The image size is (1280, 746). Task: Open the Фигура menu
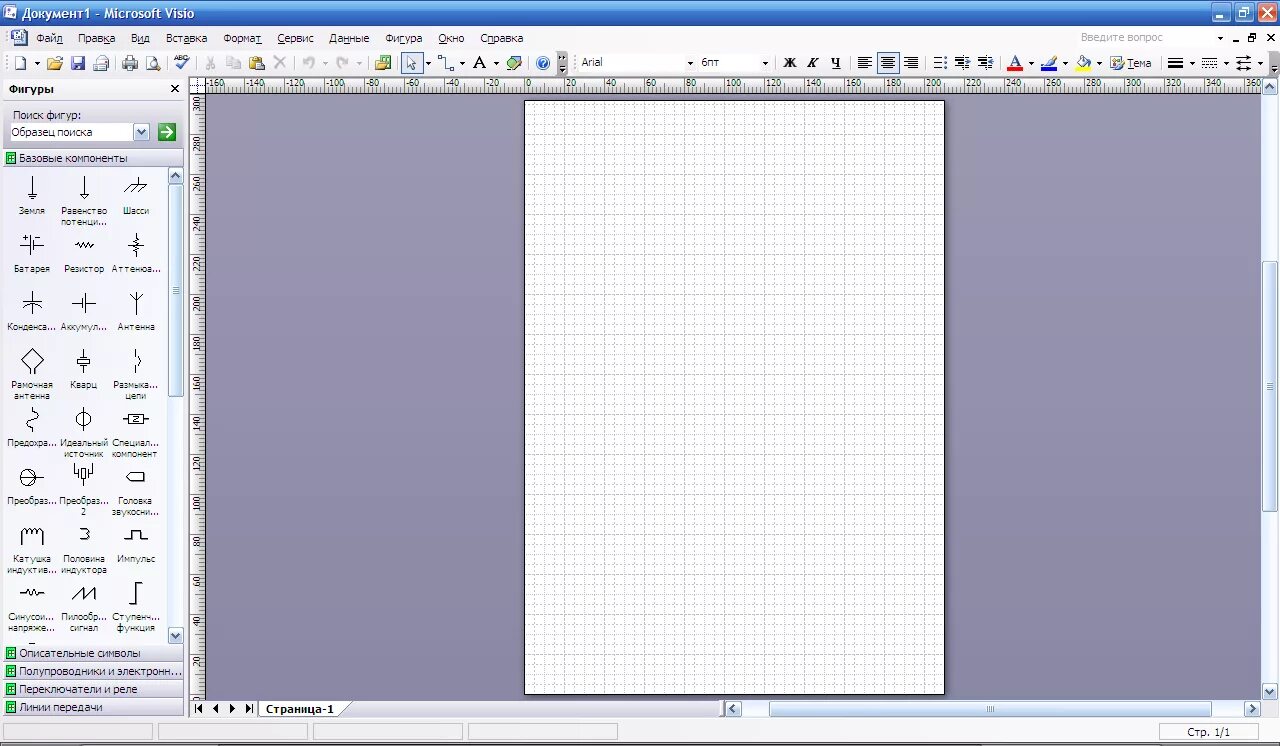404,38
